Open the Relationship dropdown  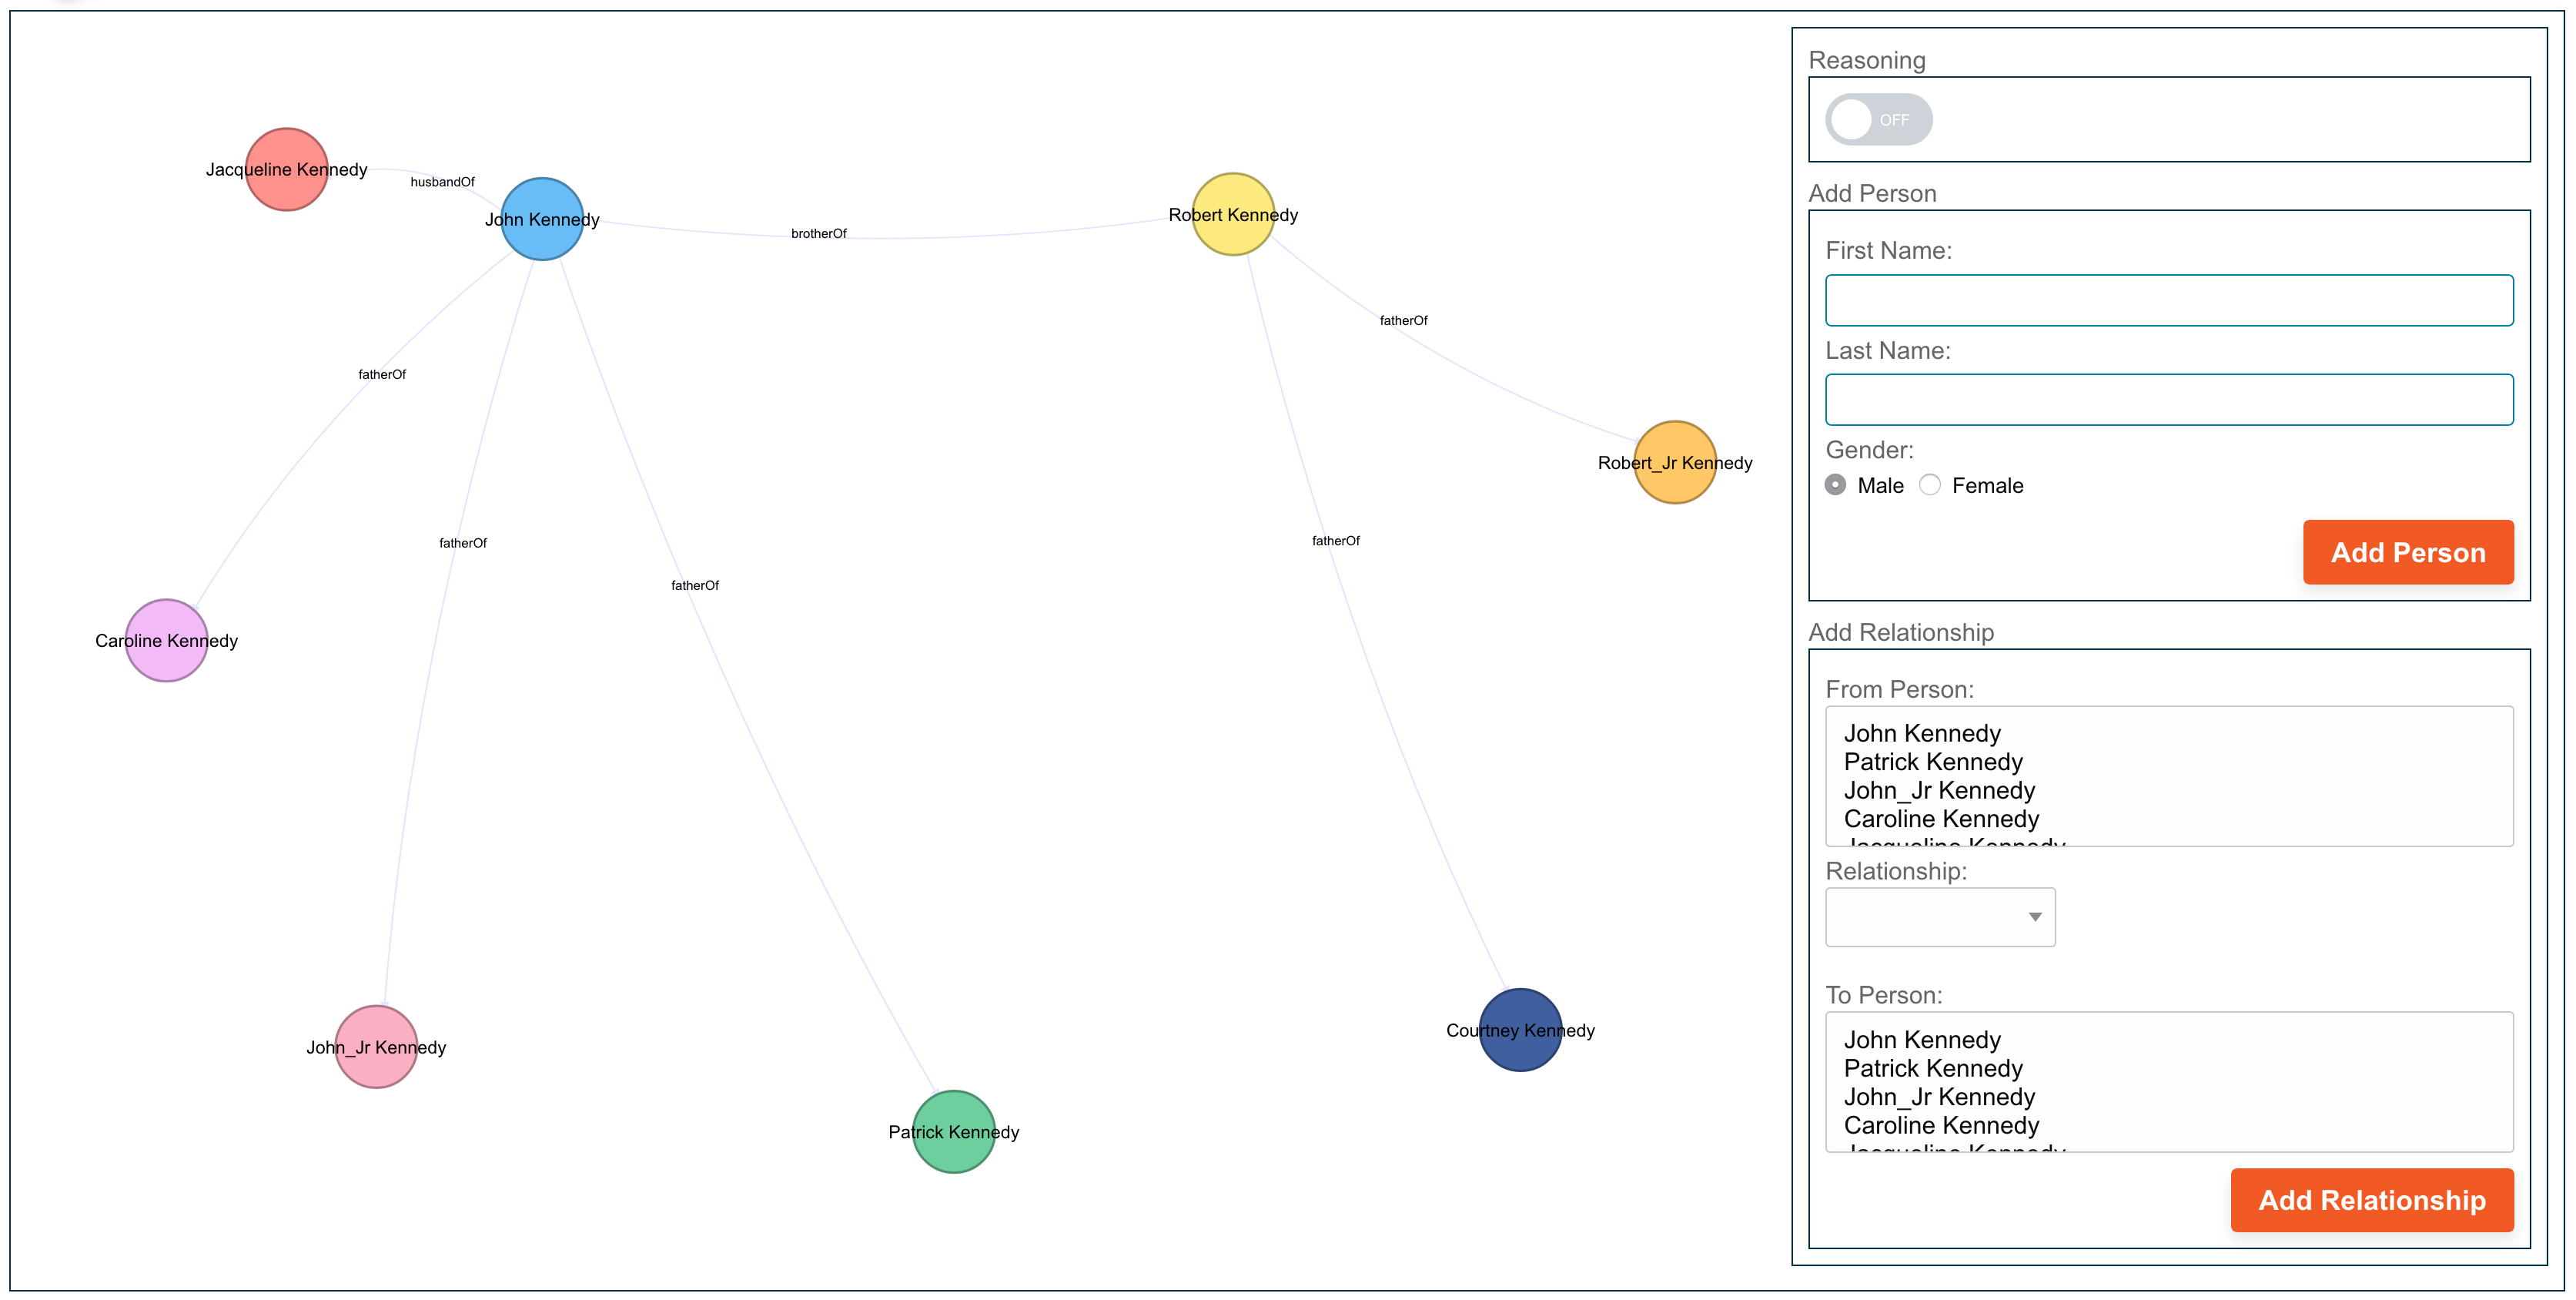(1939, 917)
